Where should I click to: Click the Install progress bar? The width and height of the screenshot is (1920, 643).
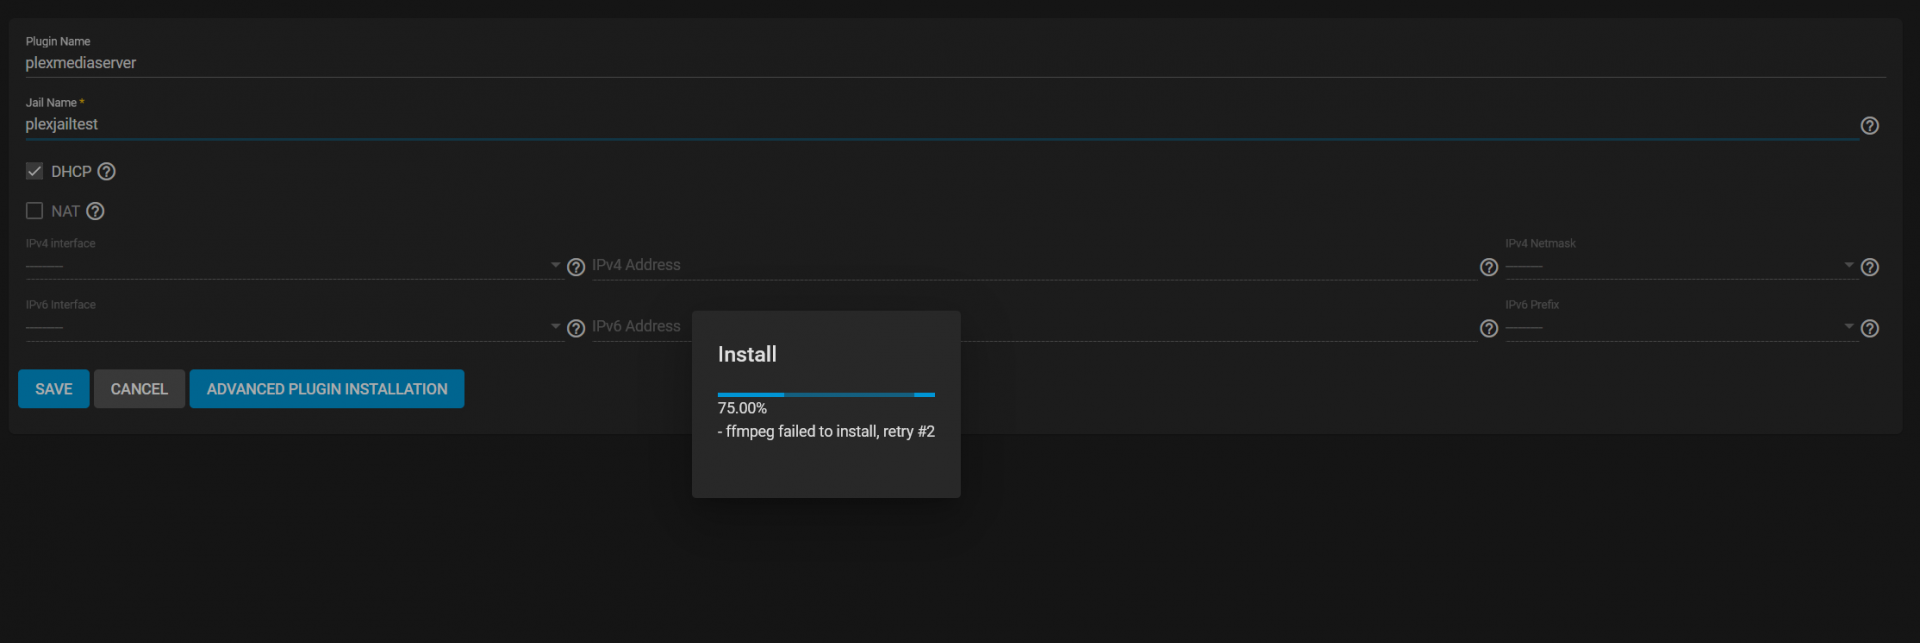point(826,395)
